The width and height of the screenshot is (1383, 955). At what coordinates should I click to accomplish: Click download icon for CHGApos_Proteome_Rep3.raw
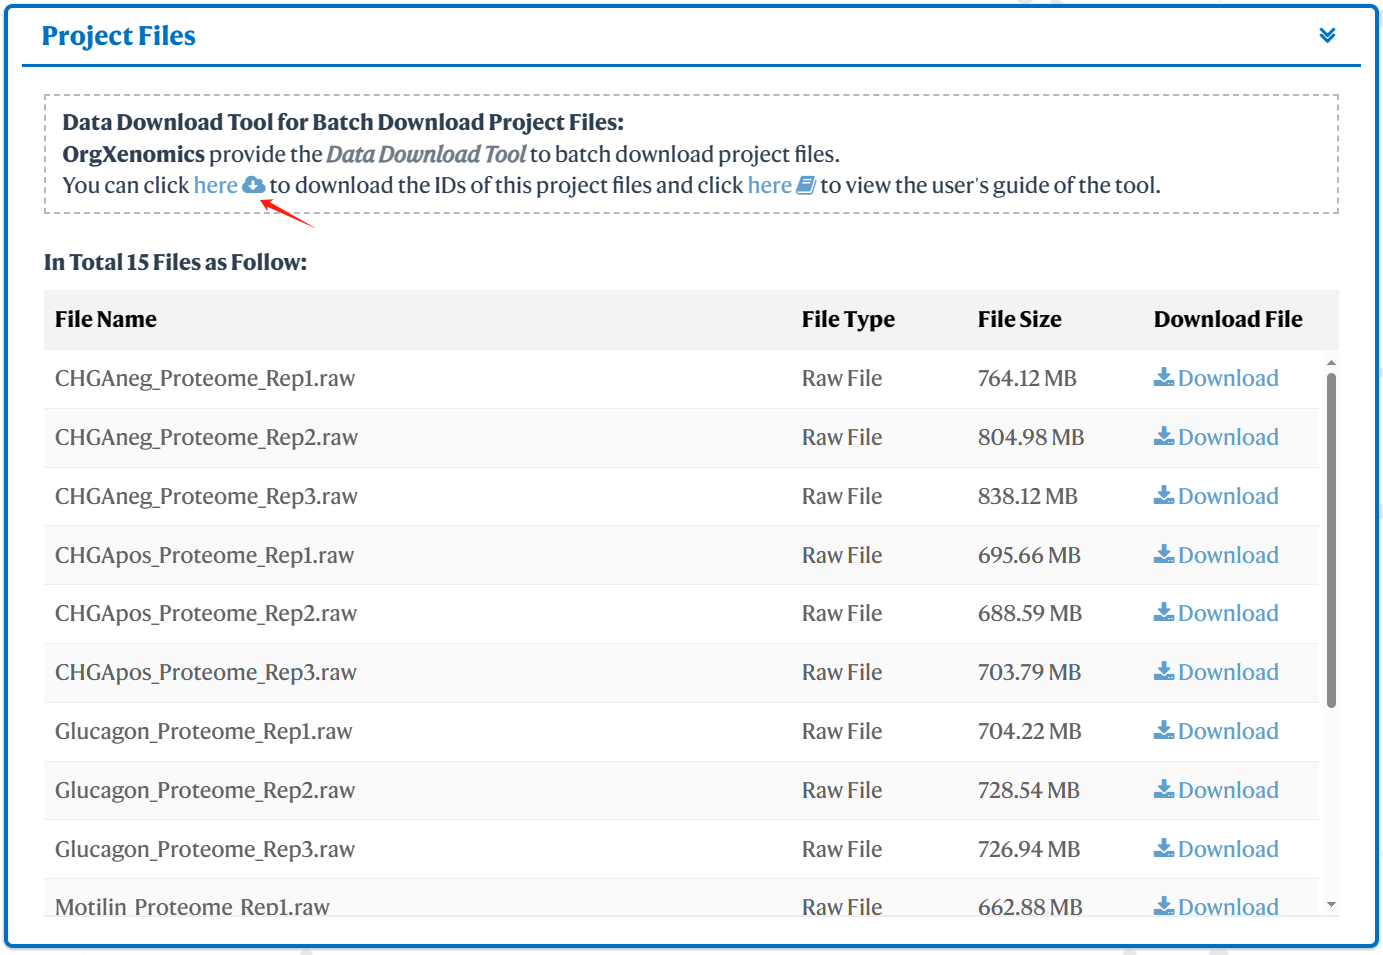tap(1164, 671)
